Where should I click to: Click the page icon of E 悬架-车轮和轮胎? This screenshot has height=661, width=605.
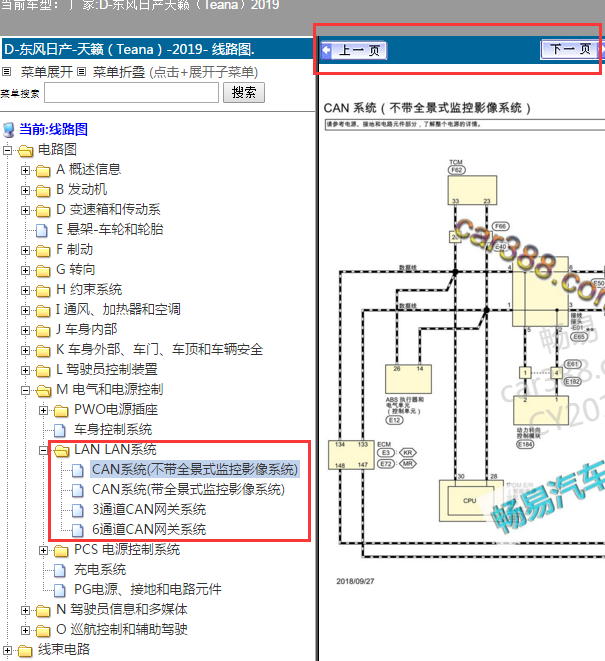coord(42,230)
